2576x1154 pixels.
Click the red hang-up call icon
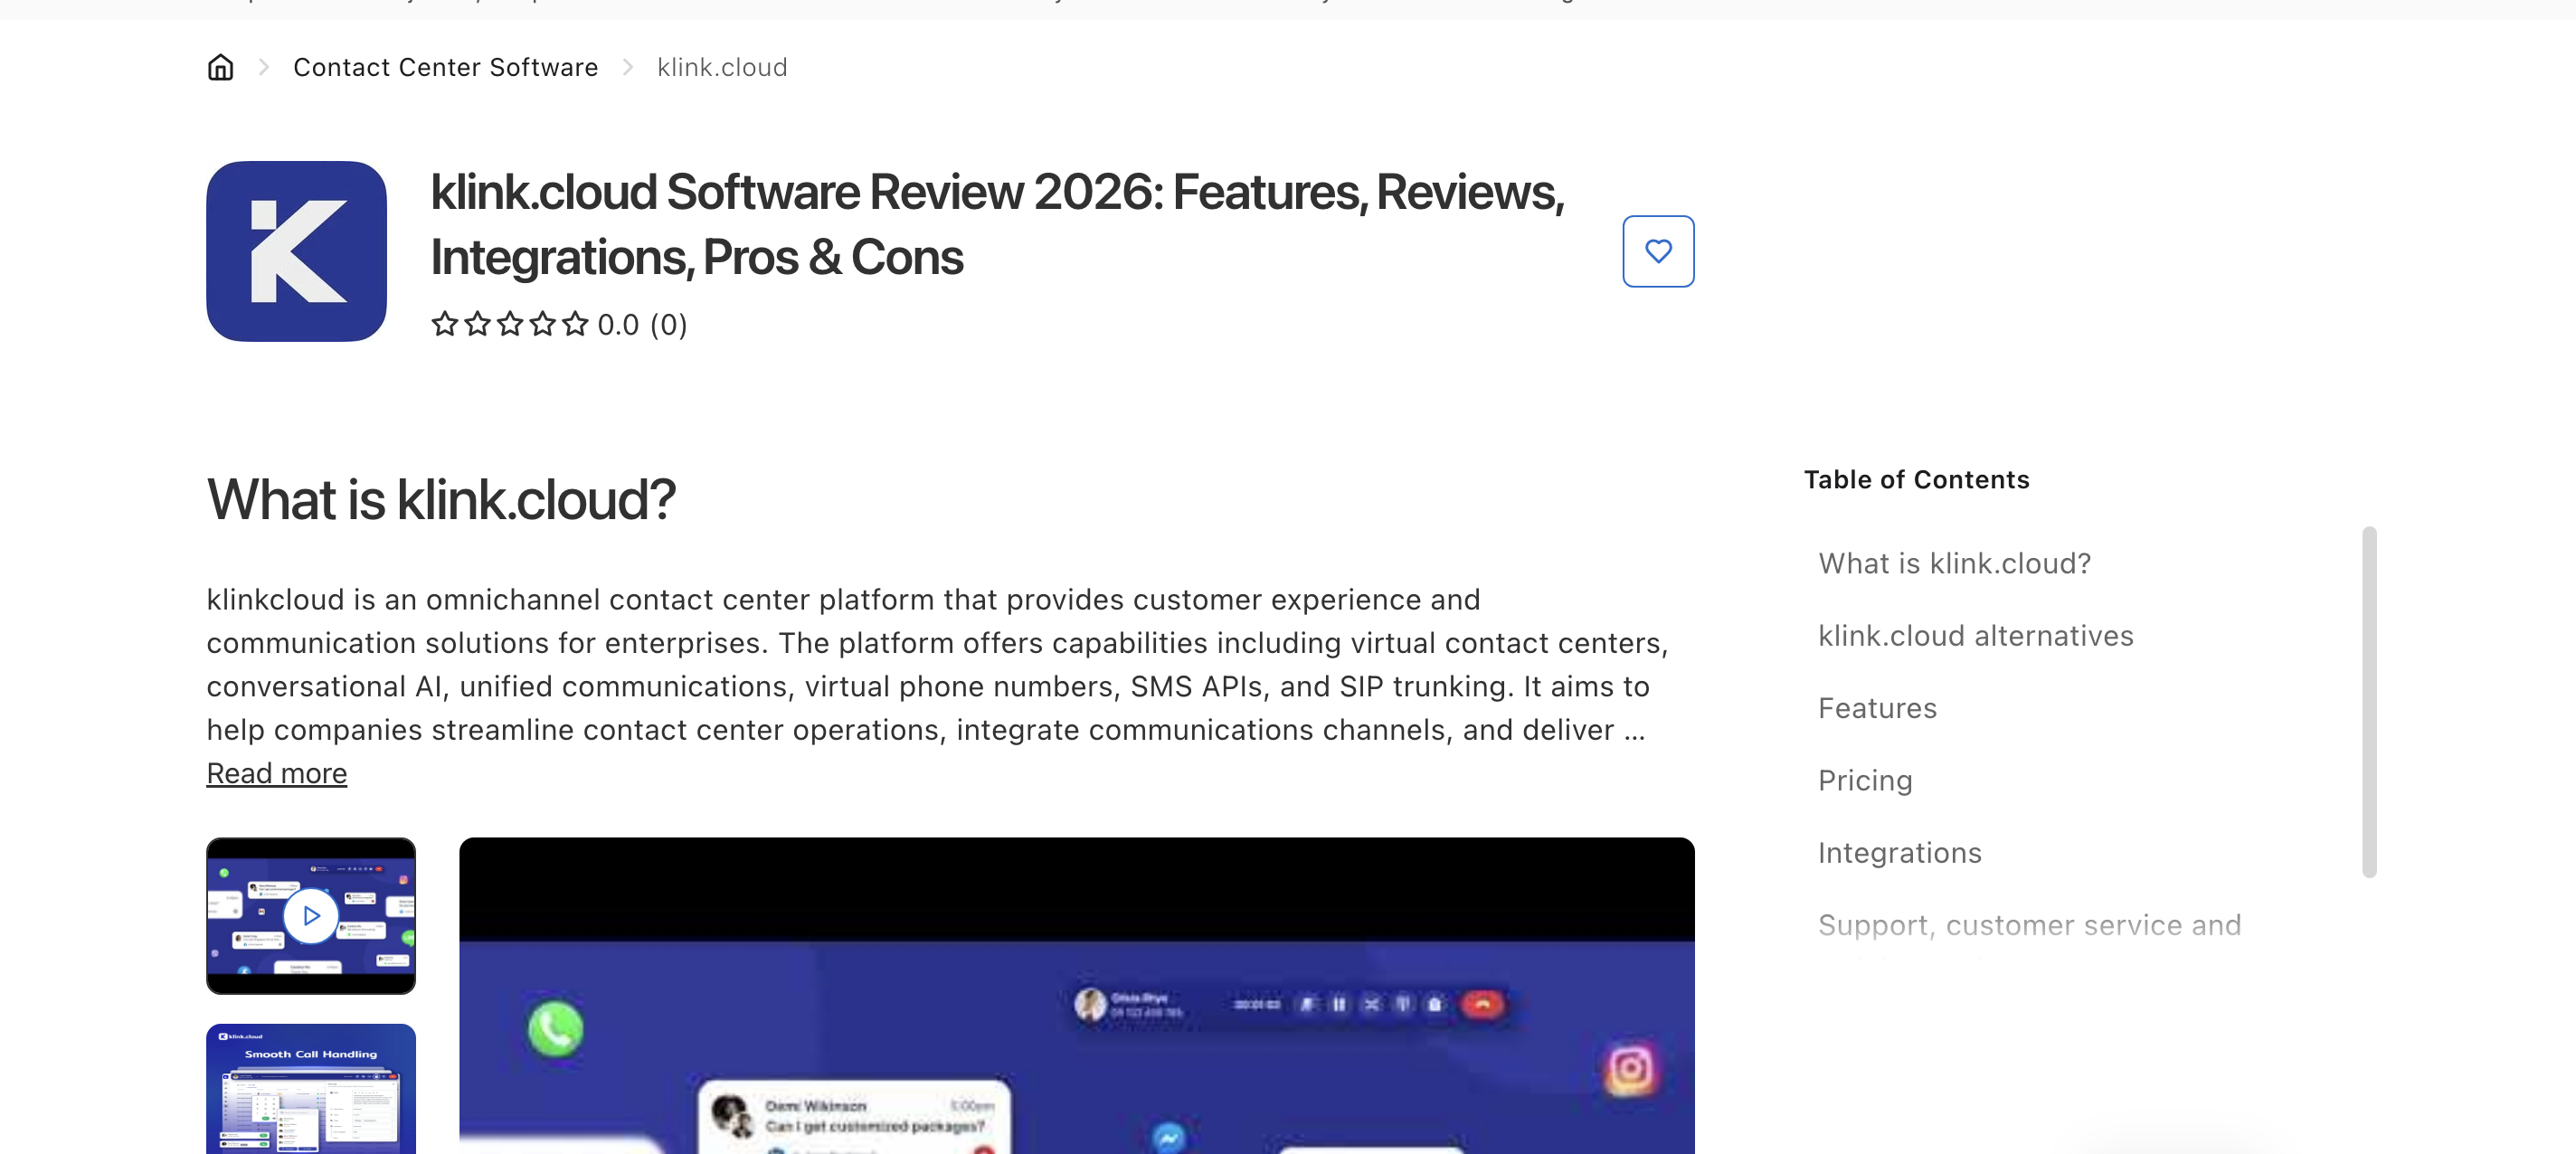pyautogui.click(x=1482, y=1004)
